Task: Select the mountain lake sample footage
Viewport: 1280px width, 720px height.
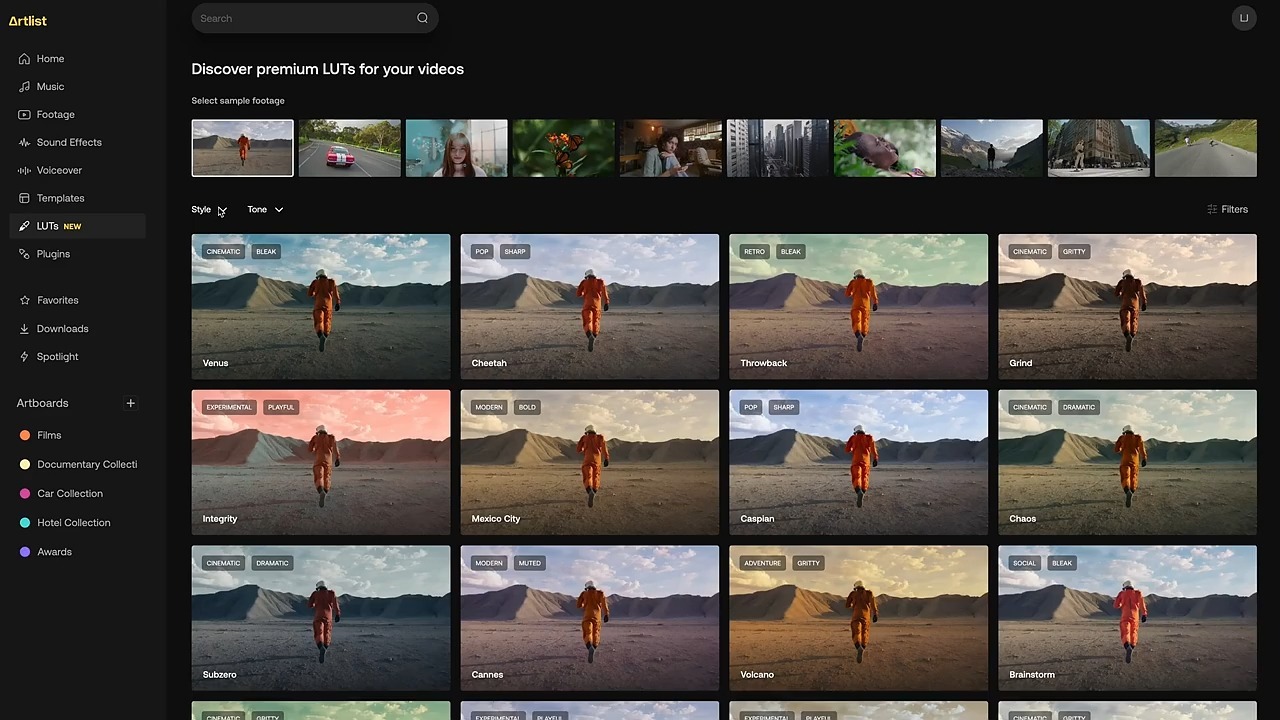Action: point(991,148)
